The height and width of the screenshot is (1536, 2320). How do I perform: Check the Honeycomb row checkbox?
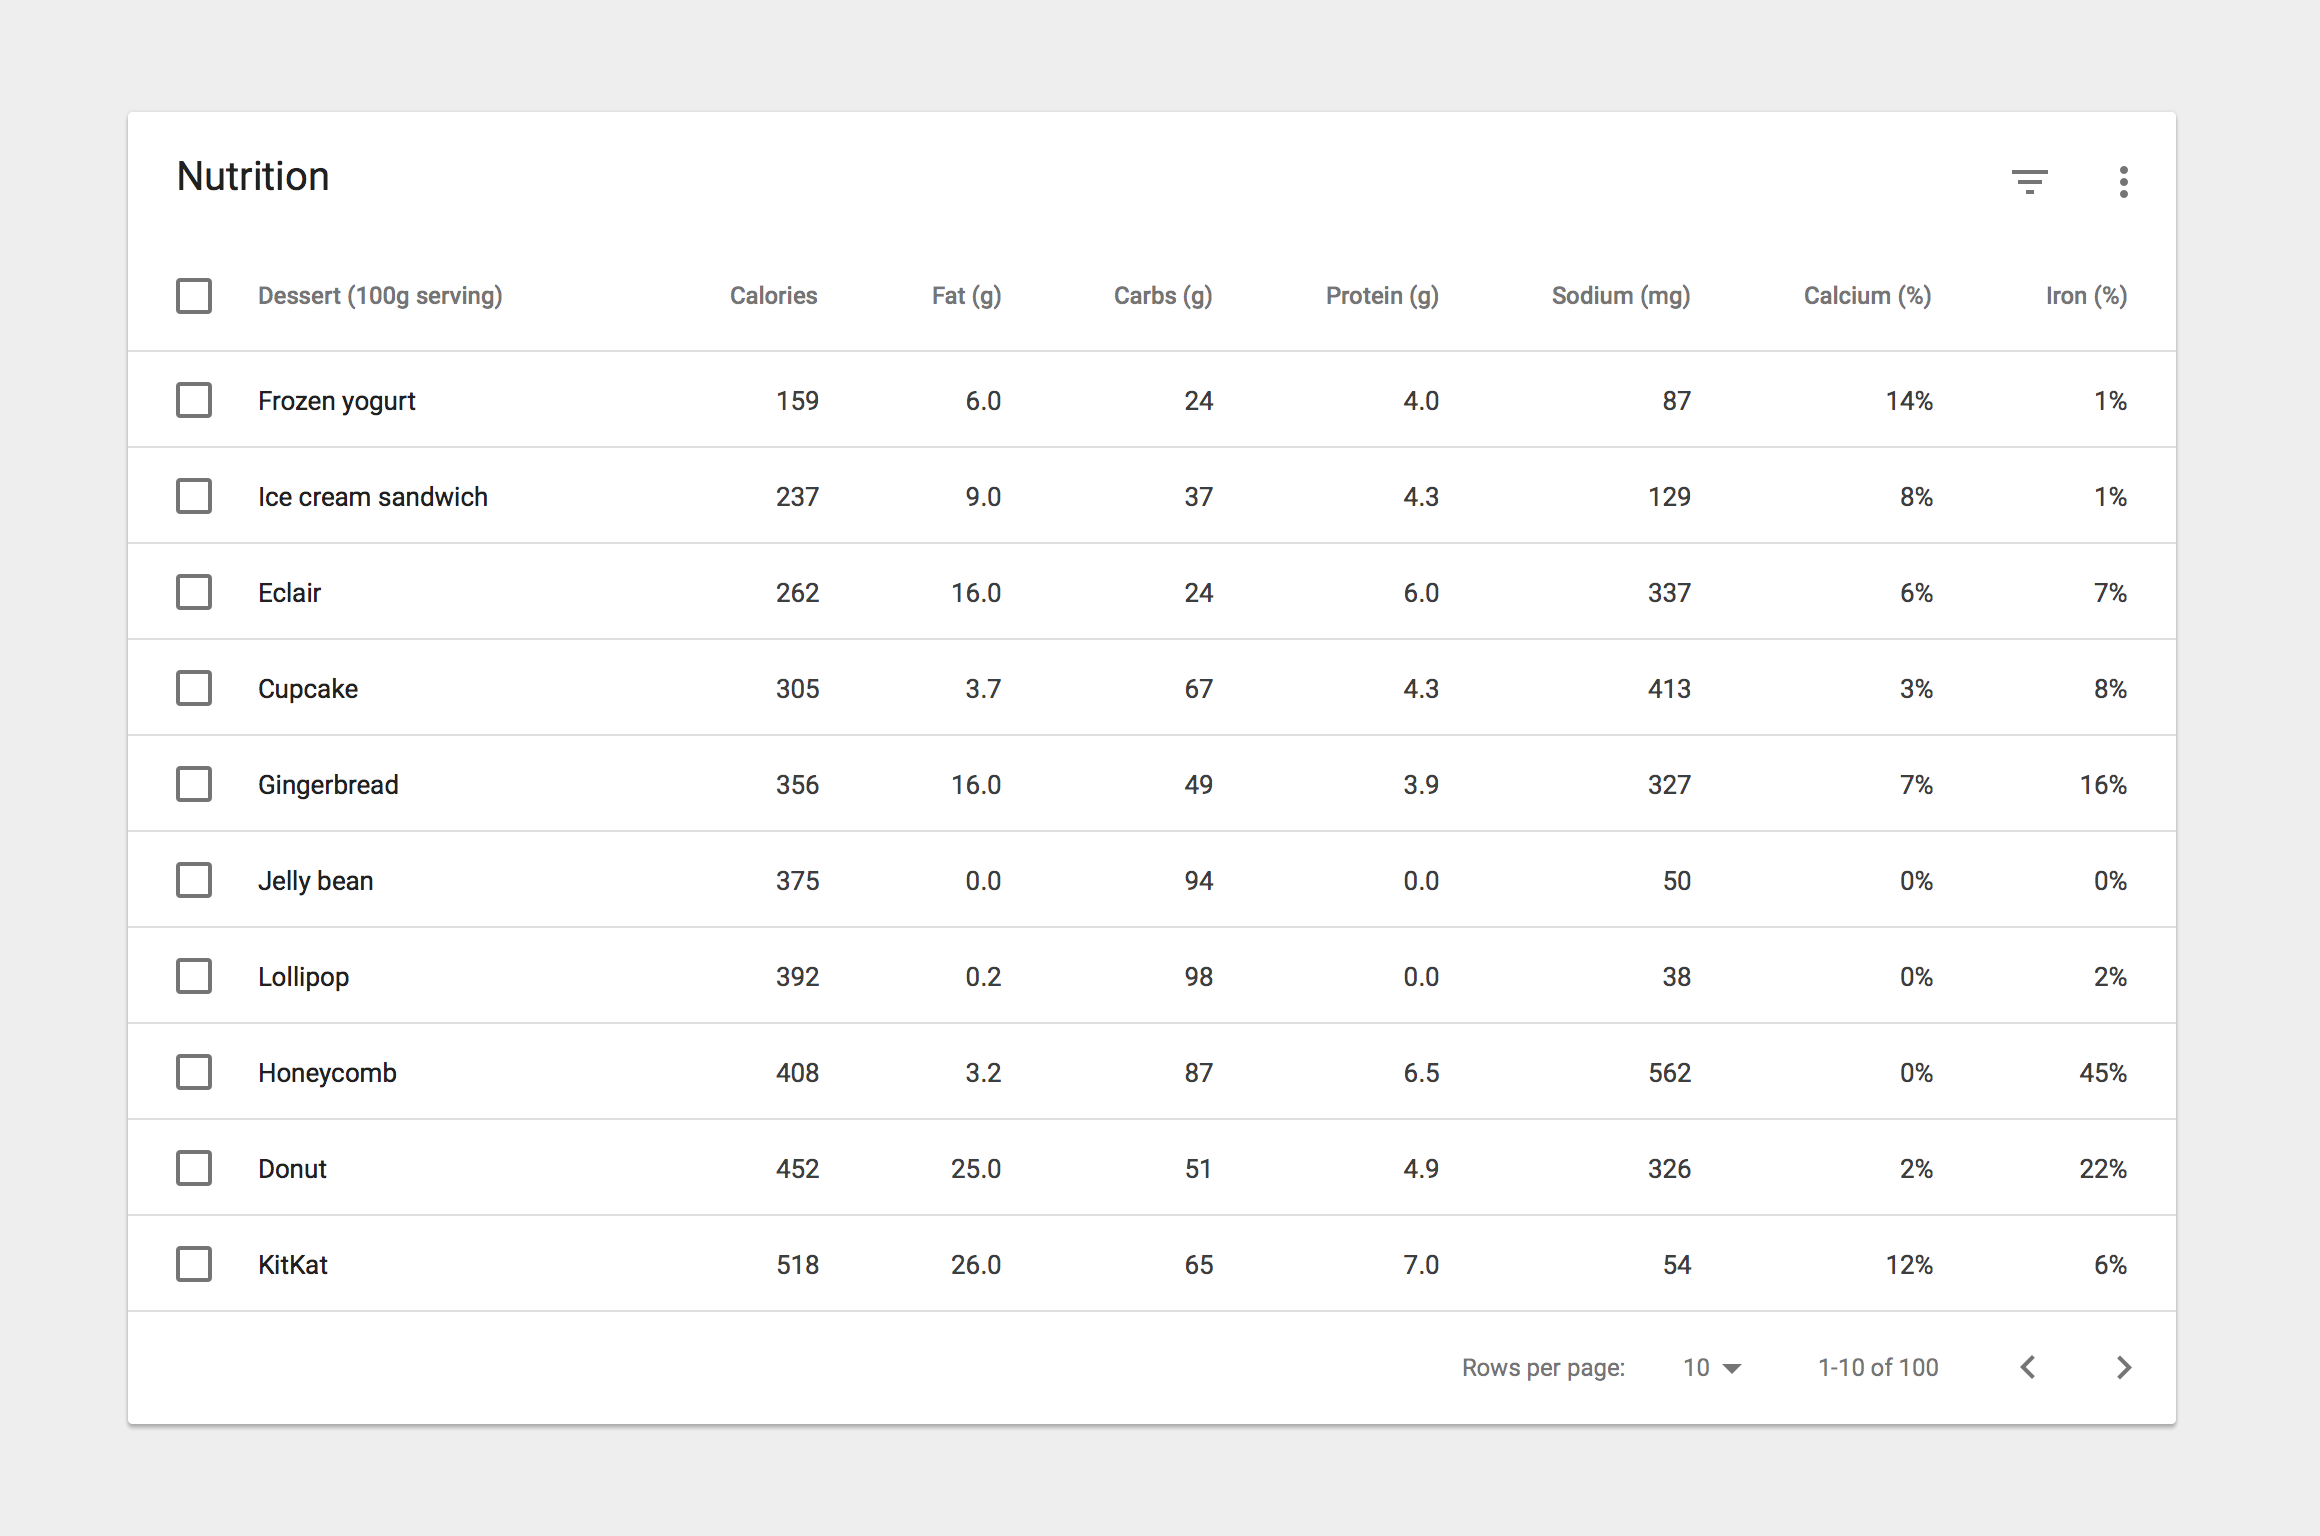[194, 1072]
